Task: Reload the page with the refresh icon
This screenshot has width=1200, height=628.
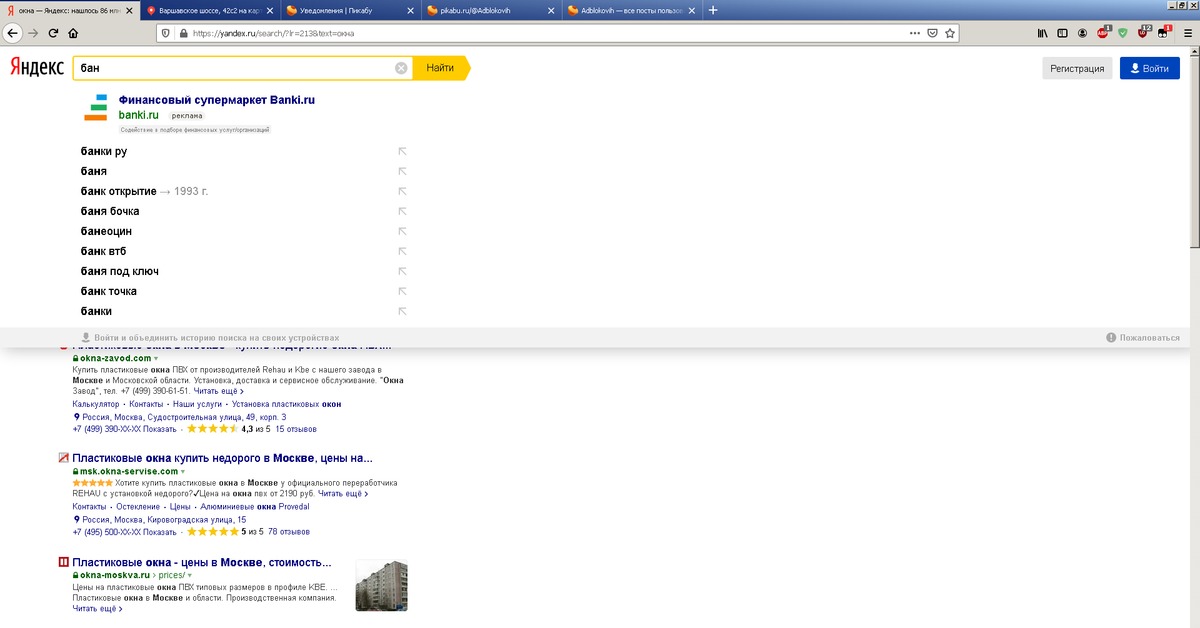Action: [x=54, y=33]
